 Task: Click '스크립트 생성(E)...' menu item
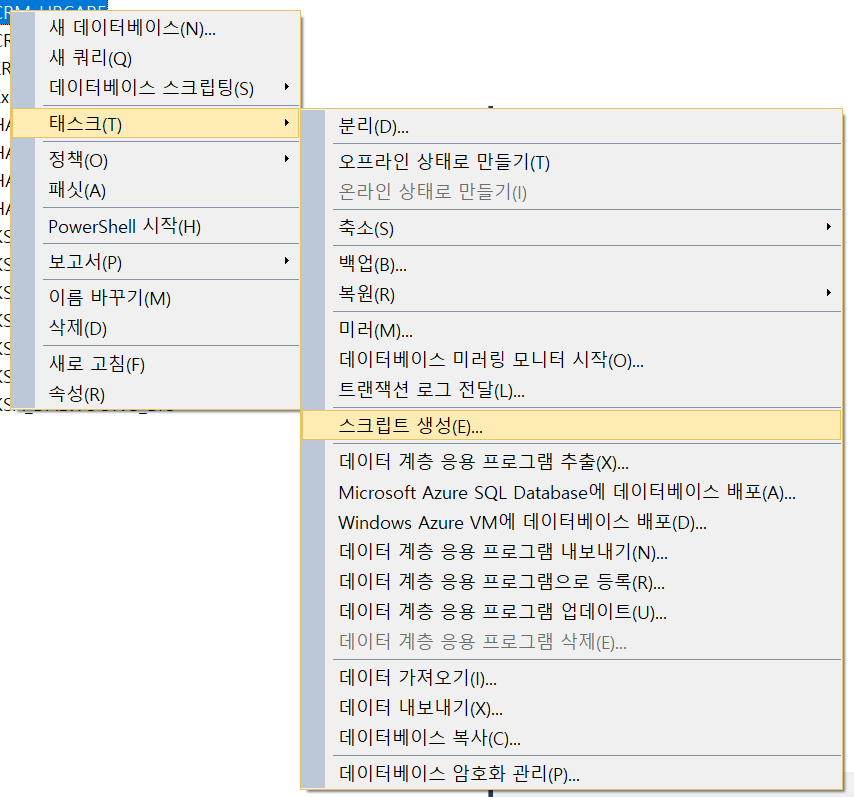(410, 425)
